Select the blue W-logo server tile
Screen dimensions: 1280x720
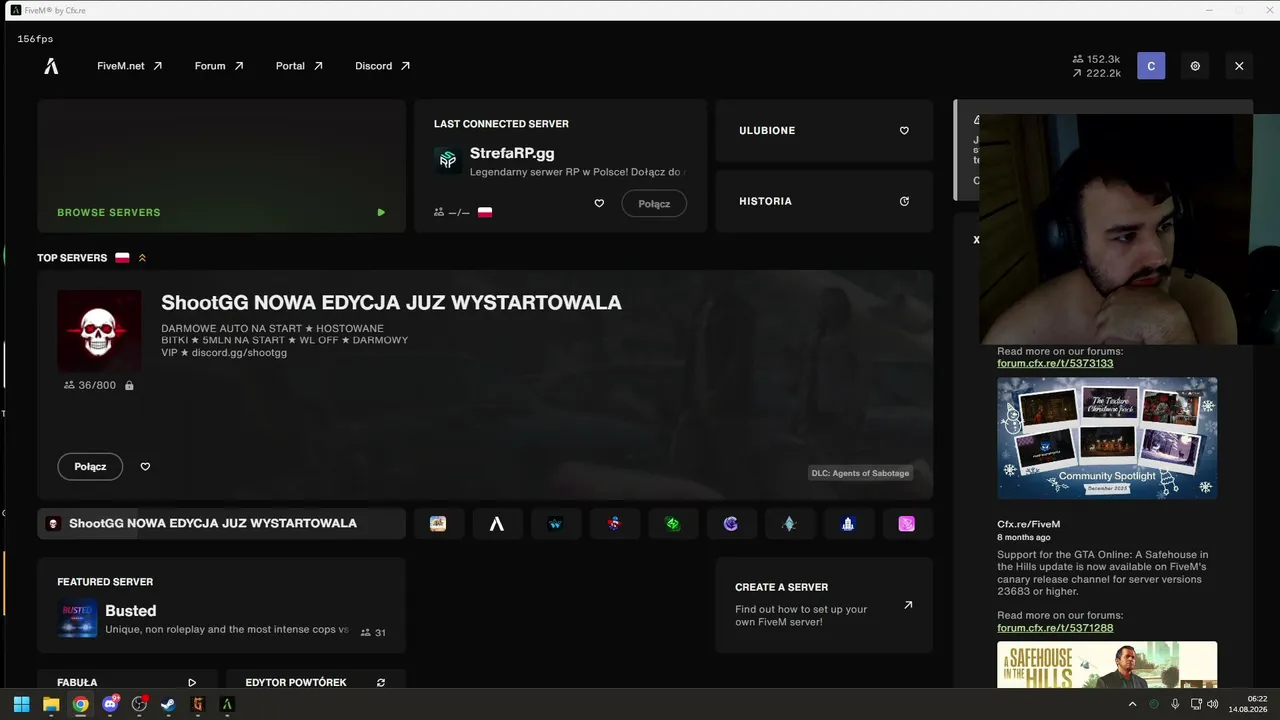pos(555,523)
